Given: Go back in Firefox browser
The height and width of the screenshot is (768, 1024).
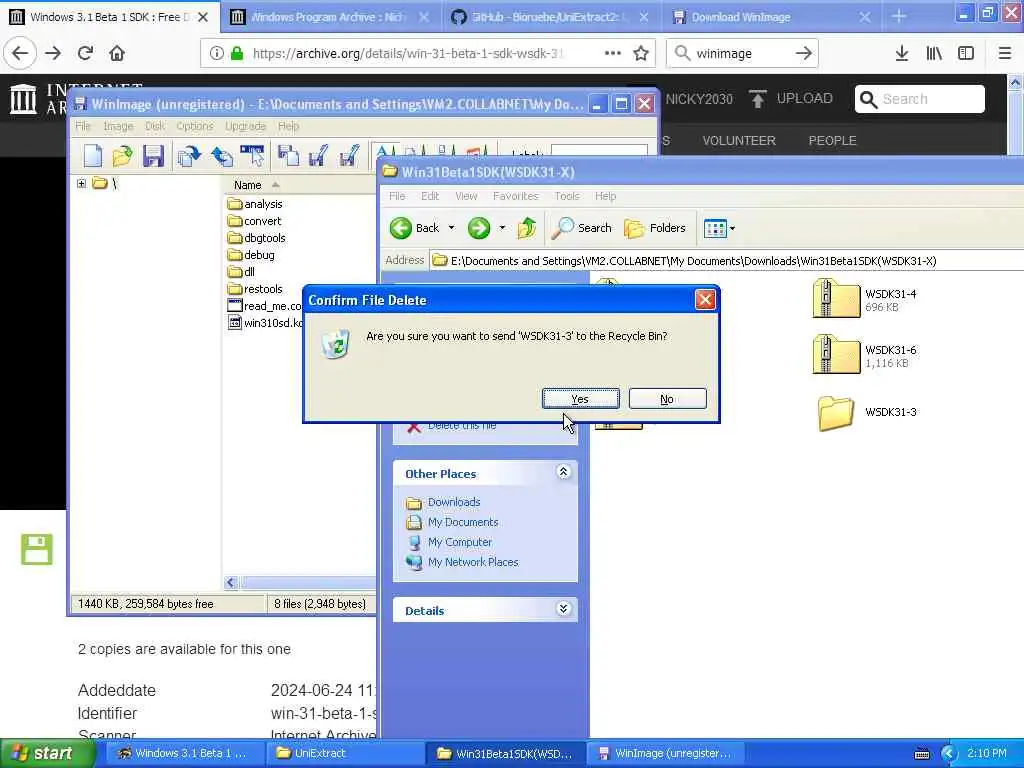Looking at the screenshot, I should click(x=20, y=53).
